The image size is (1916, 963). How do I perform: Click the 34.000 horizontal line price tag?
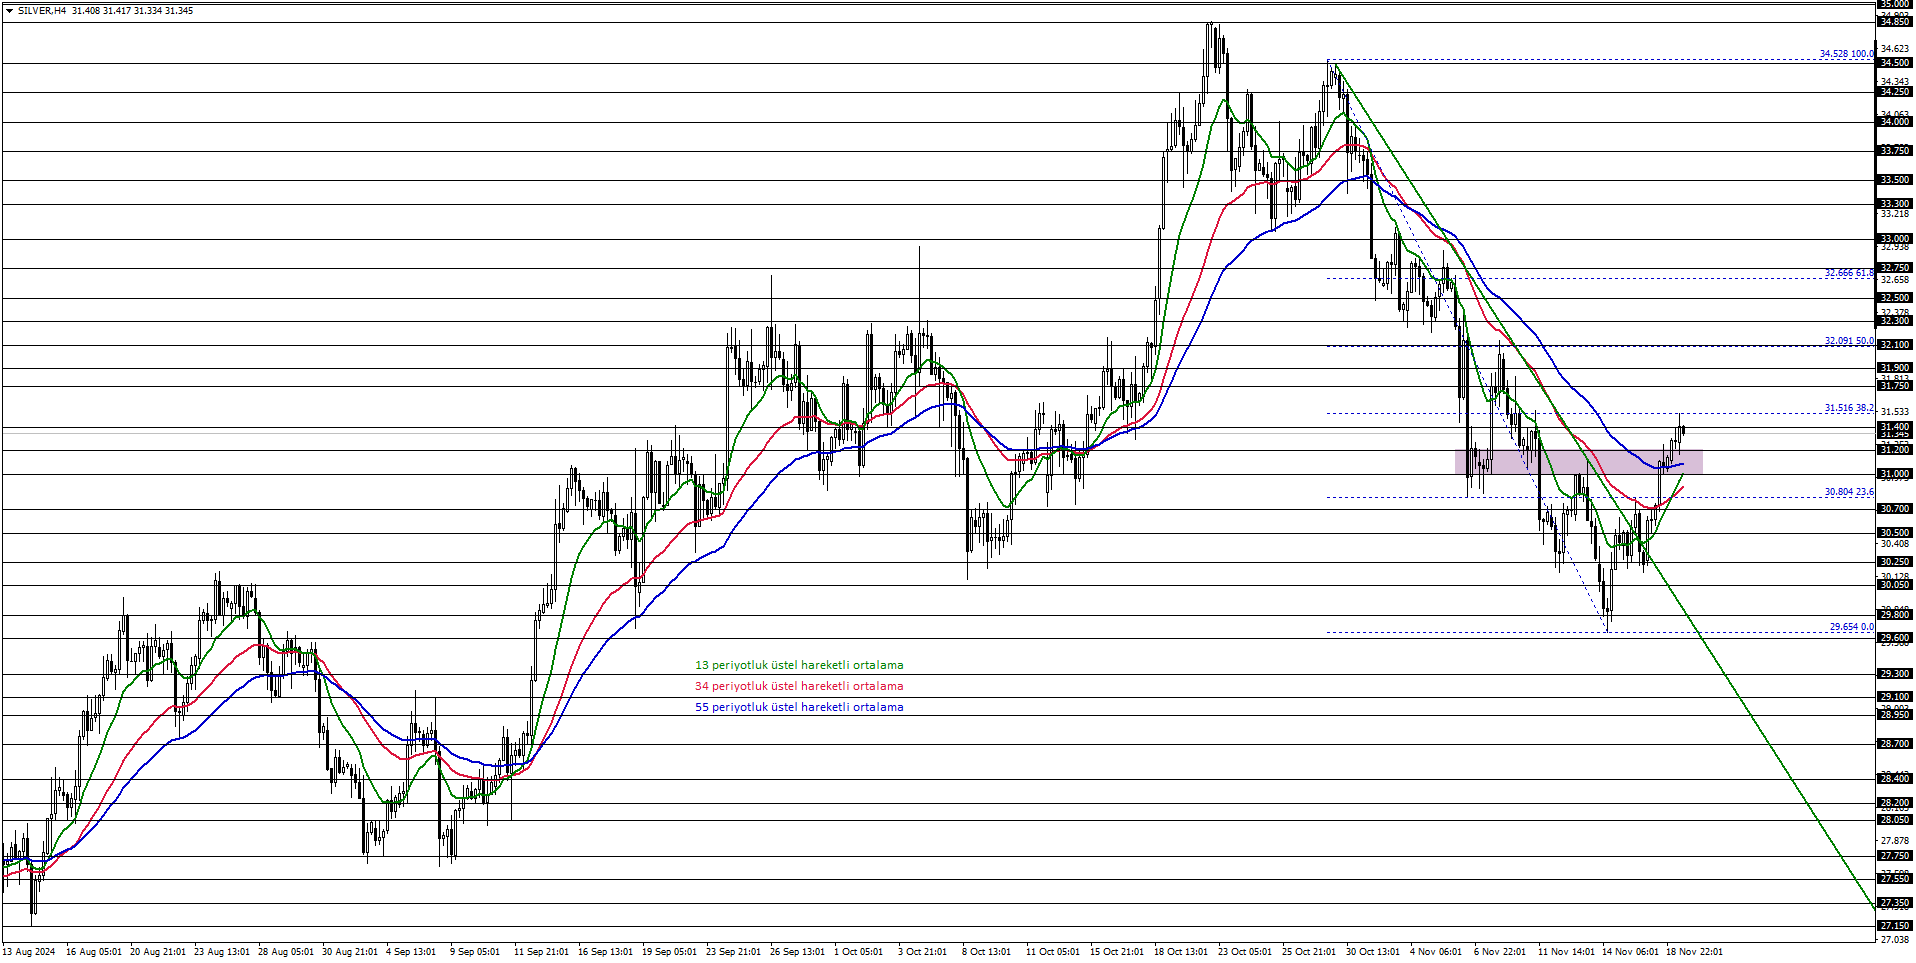[x=1895, y=122]
